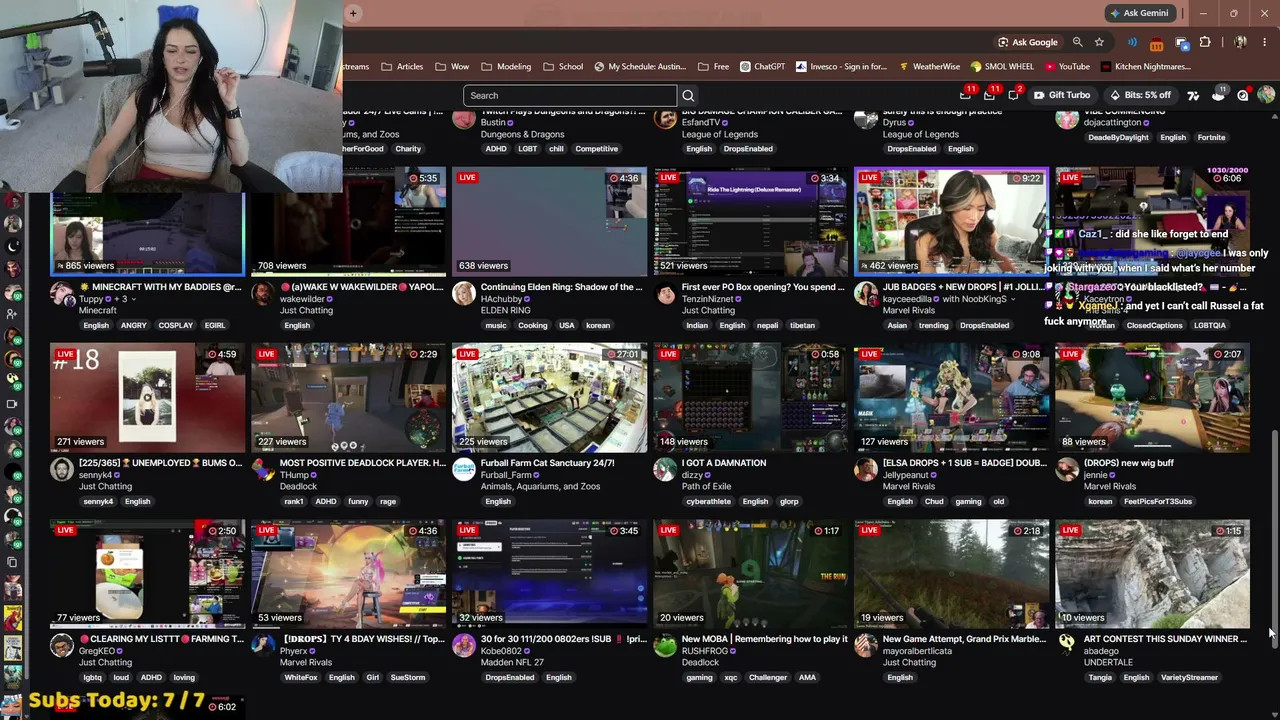Open the browser zoom magnifier icon
The width and height of the screenshot is (1280, 720).
coord(1077,42)
